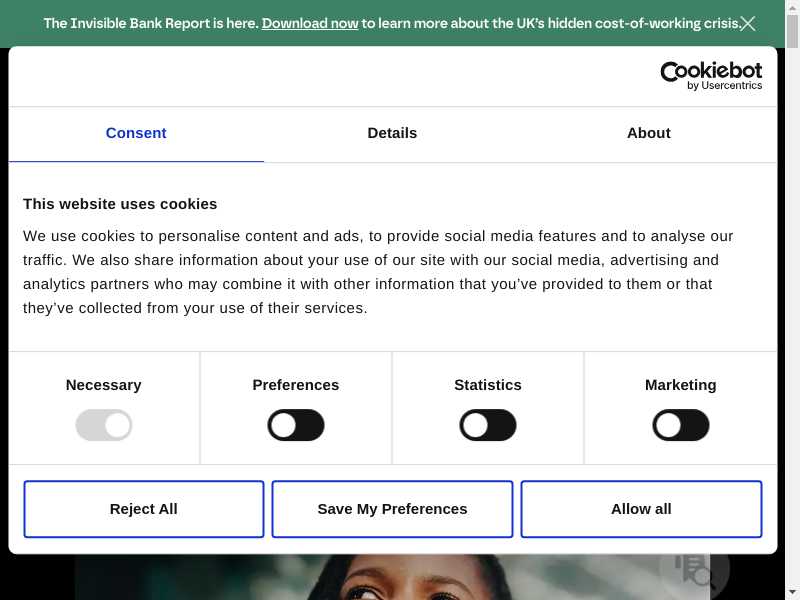Screen dimensions: 800x600
Task: Switch to the Consent tab
Action: [136, 133]
